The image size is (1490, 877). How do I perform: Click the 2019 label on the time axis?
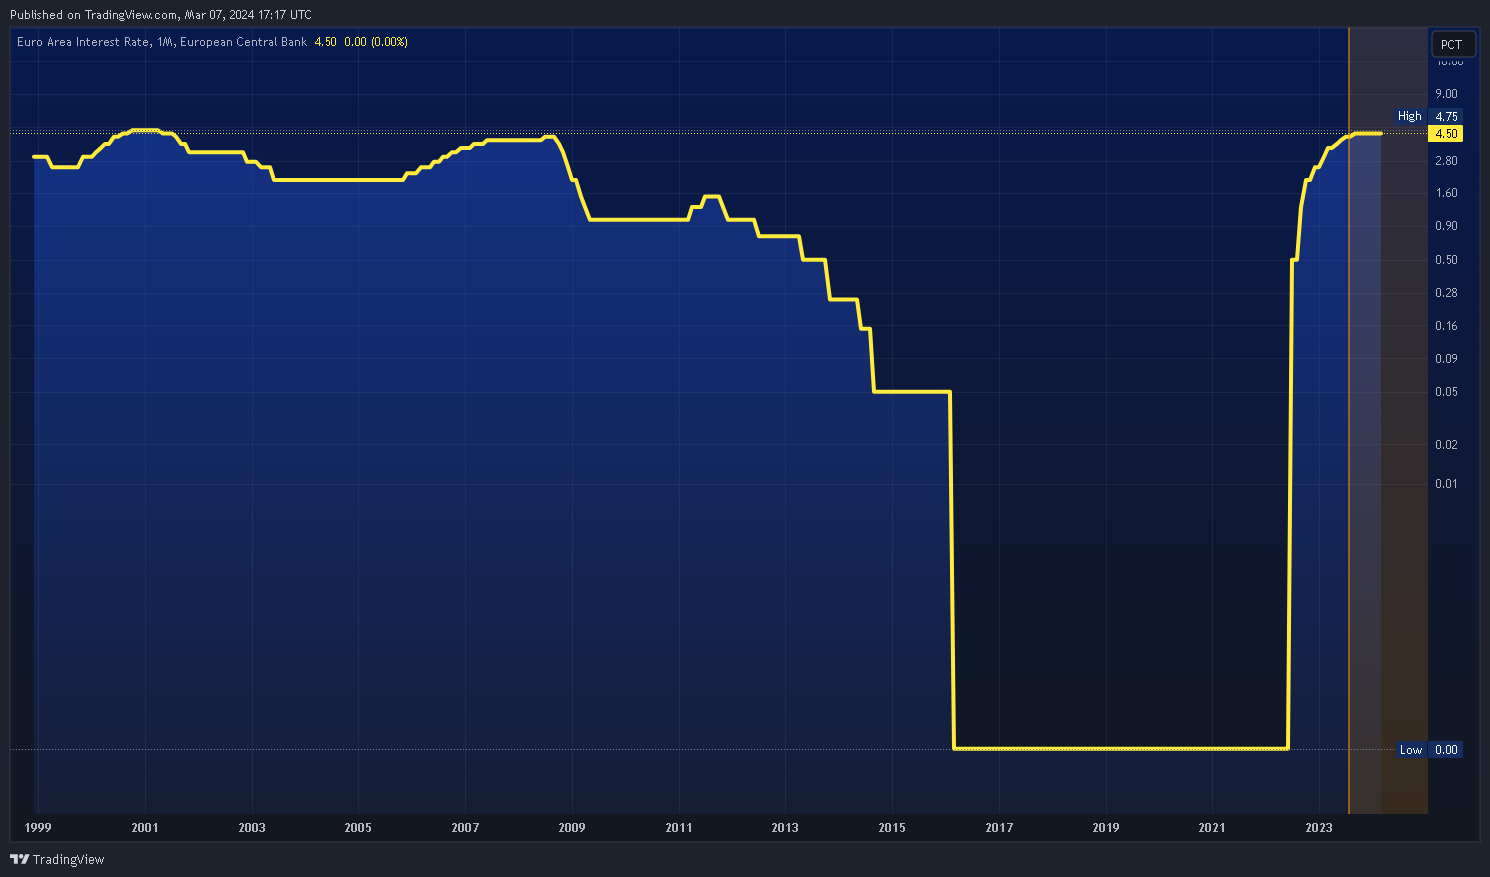(x=1106, y=828)
